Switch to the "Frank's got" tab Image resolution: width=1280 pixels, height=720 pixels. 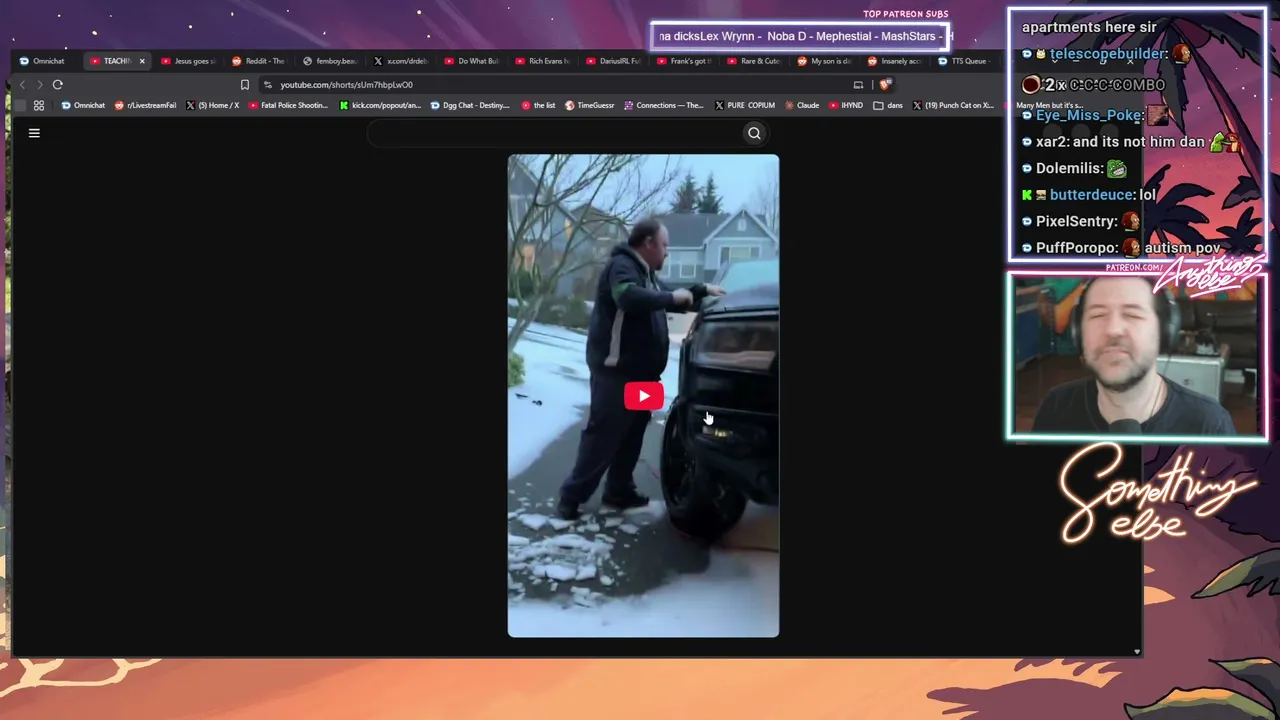tap(685, 61)
